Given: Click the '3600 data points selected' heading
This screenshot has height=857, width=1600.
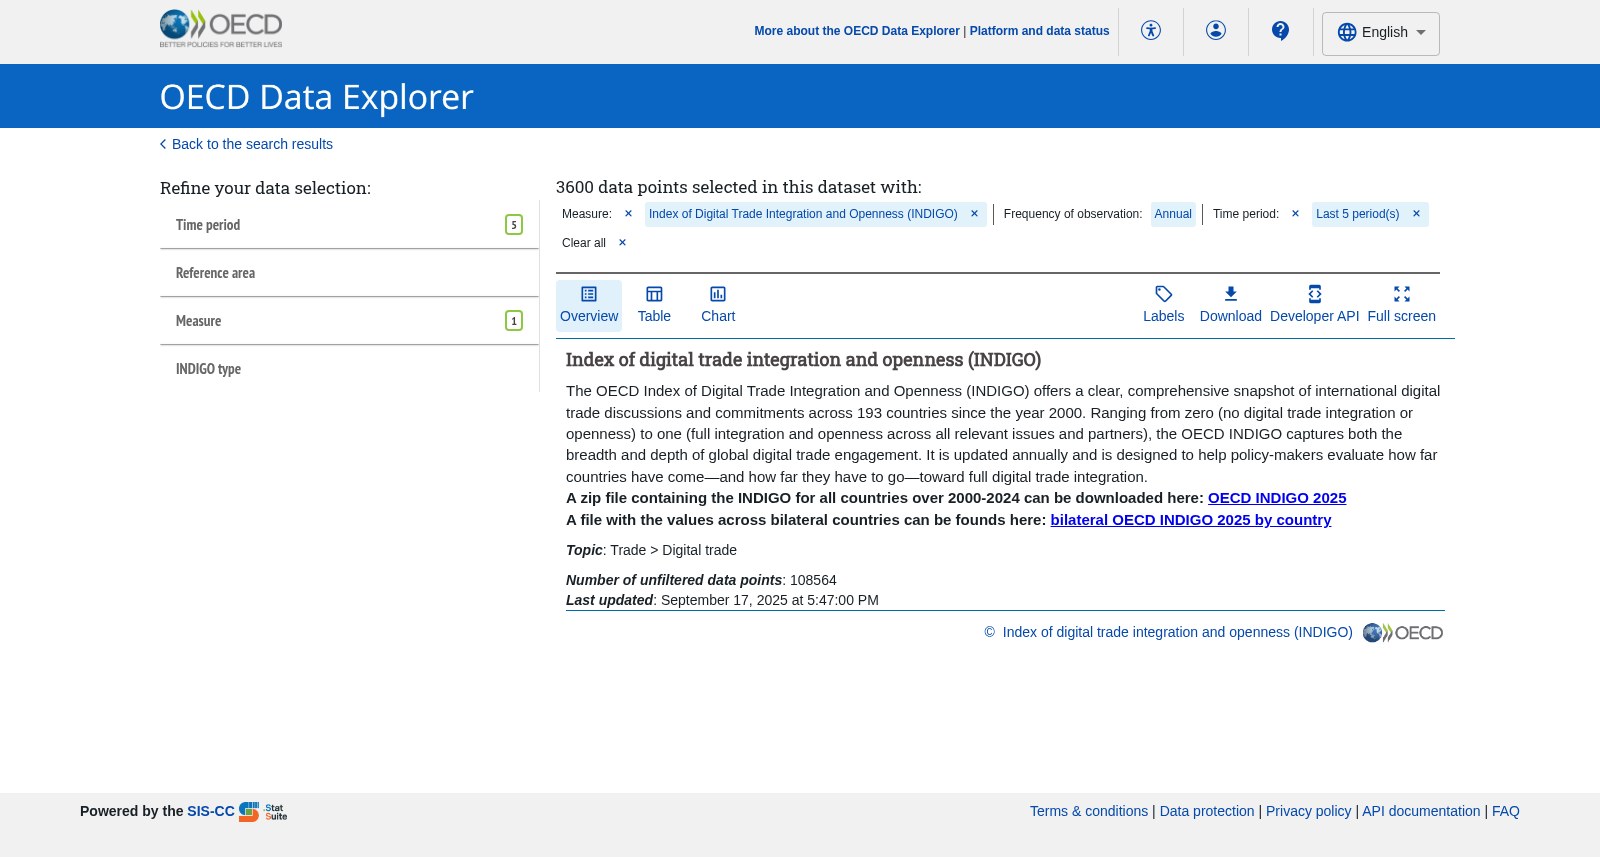Looking at the screenshot, I should [739, 187].
